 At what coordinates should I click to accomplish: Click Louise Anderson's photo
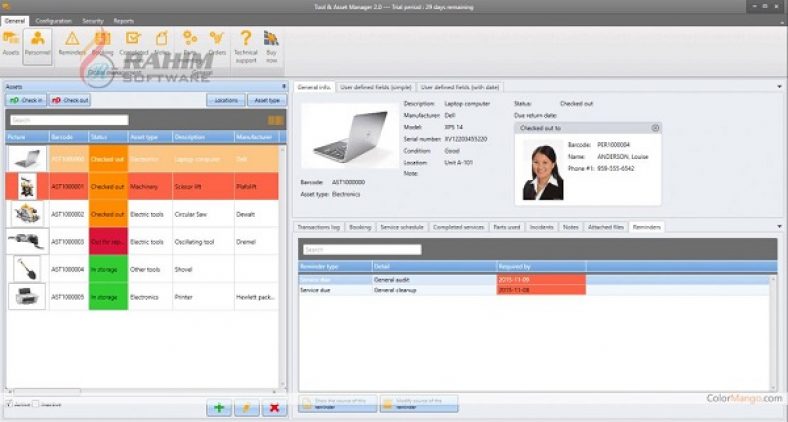(x=543, y=170)
